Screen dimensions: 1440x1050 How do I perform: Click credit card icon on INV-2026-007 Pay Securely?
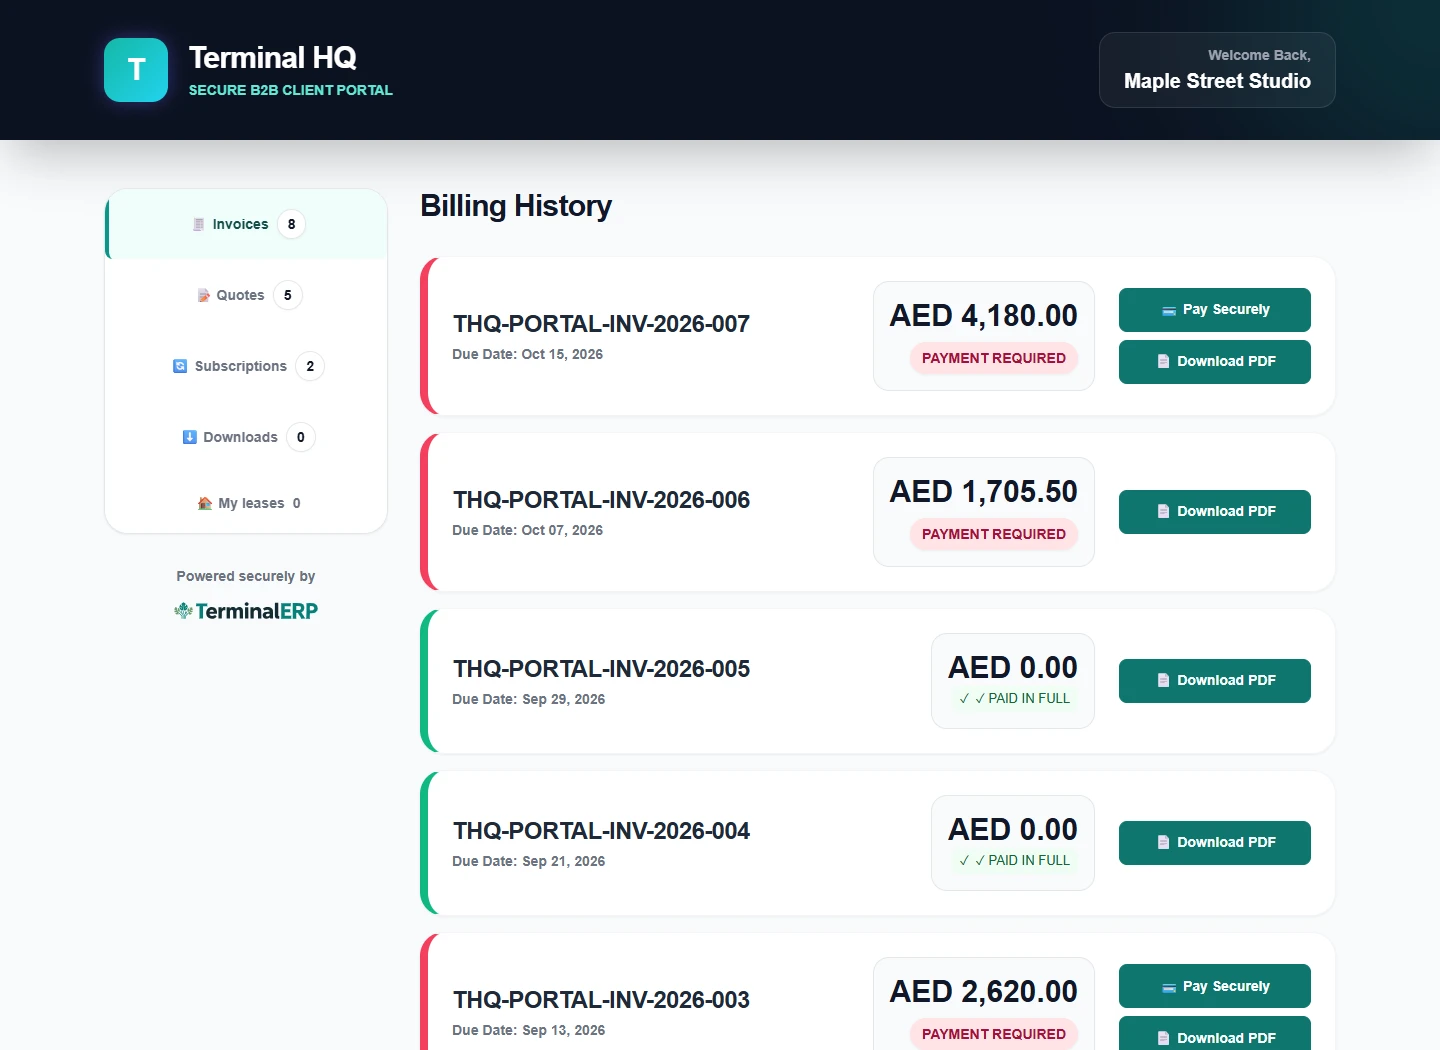click(x=1168, y=310)
